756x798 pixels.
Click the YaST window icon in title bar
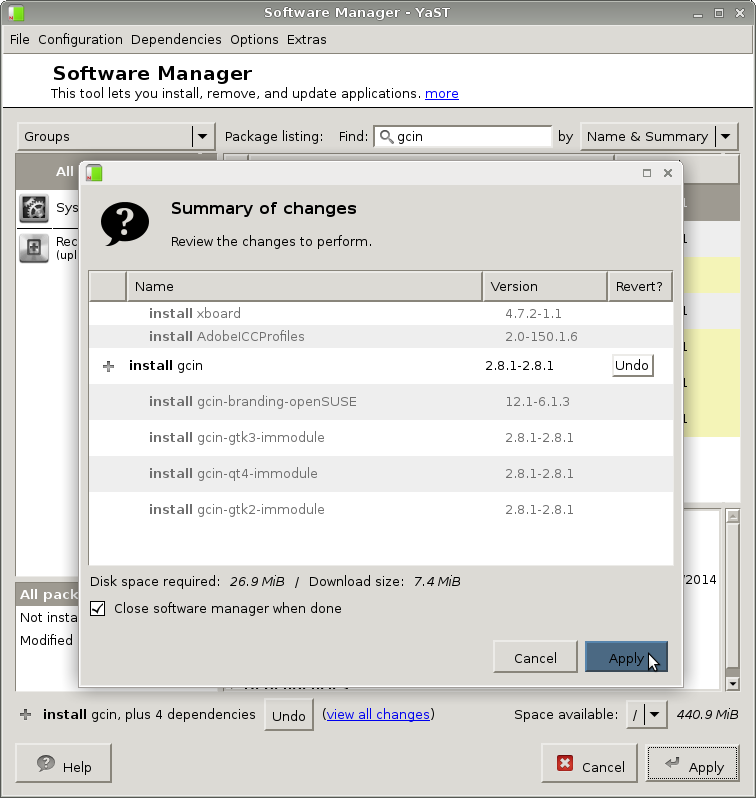(x=16, y=13)
